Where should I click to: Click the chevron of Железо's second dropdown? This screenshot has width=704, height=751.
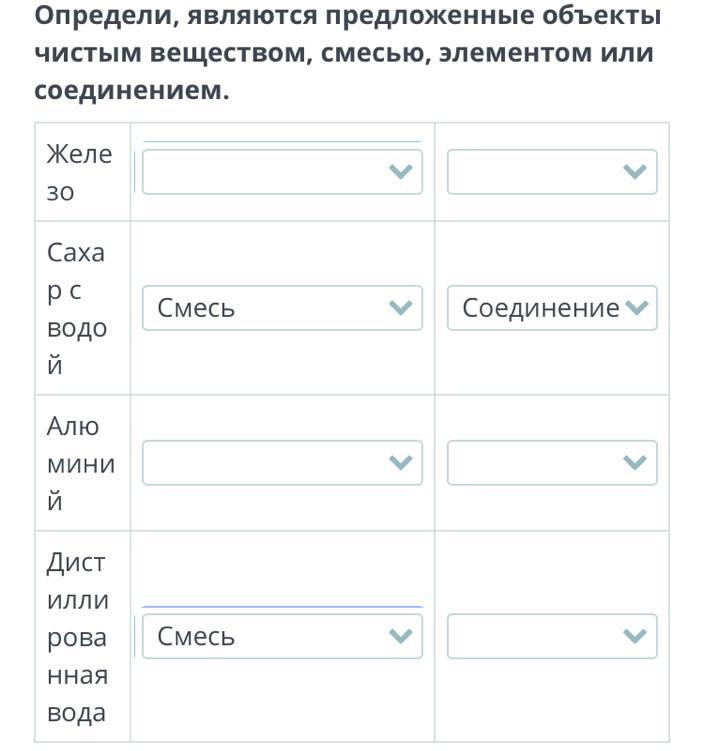(x=635, y=172)
